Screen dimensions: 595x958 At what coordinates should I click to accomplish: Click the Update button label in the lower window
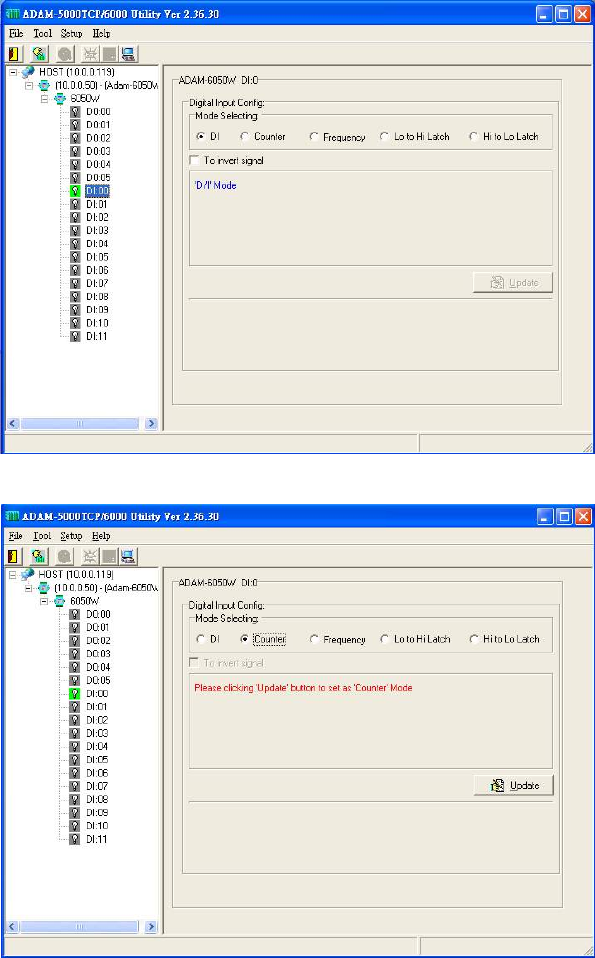(x=524, y=785)
